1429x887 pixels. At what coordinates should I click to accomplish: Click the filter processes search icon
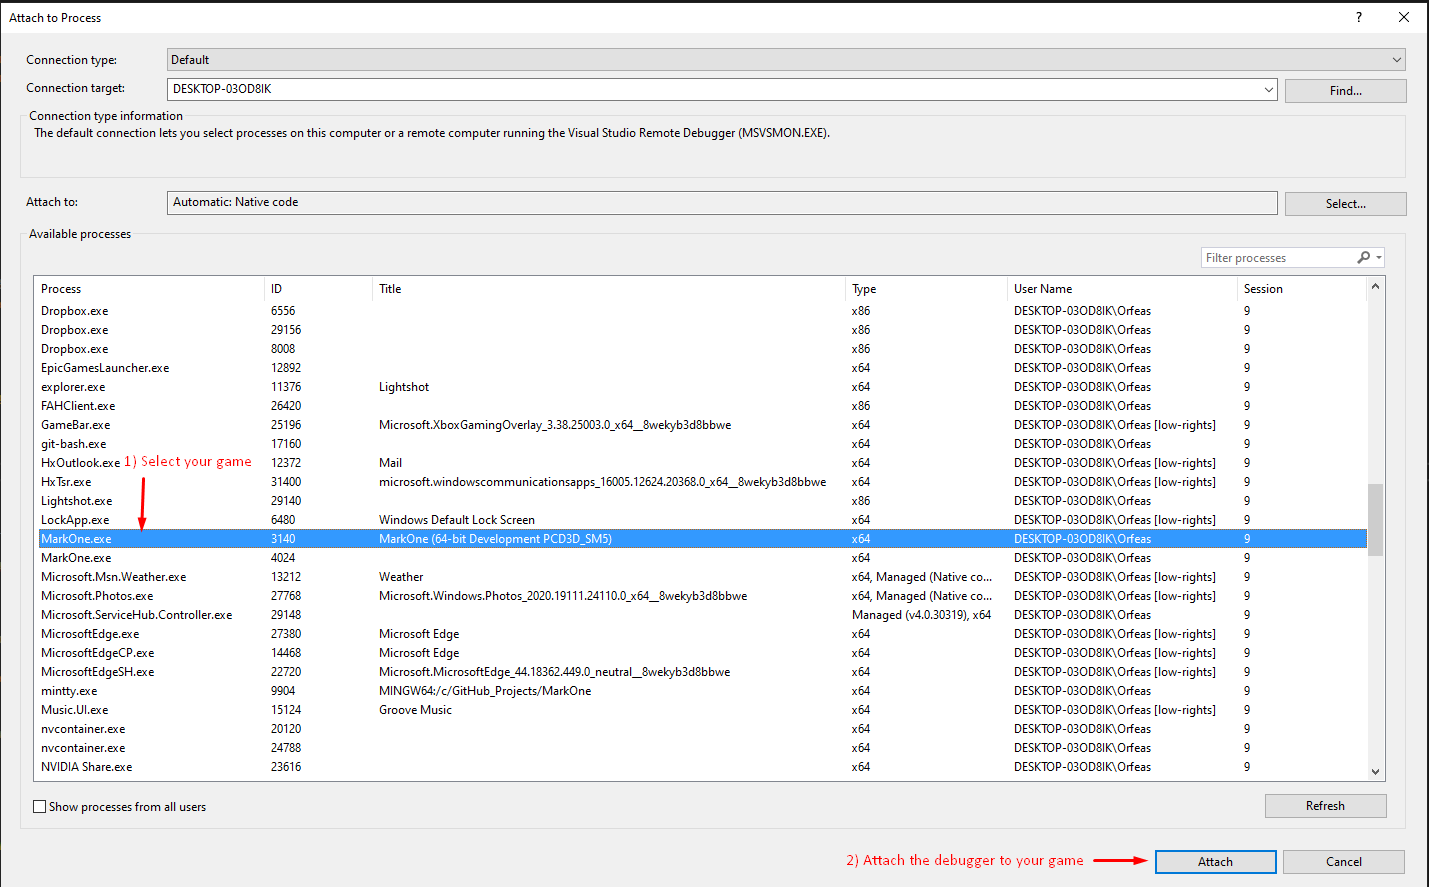point(1363,258)
